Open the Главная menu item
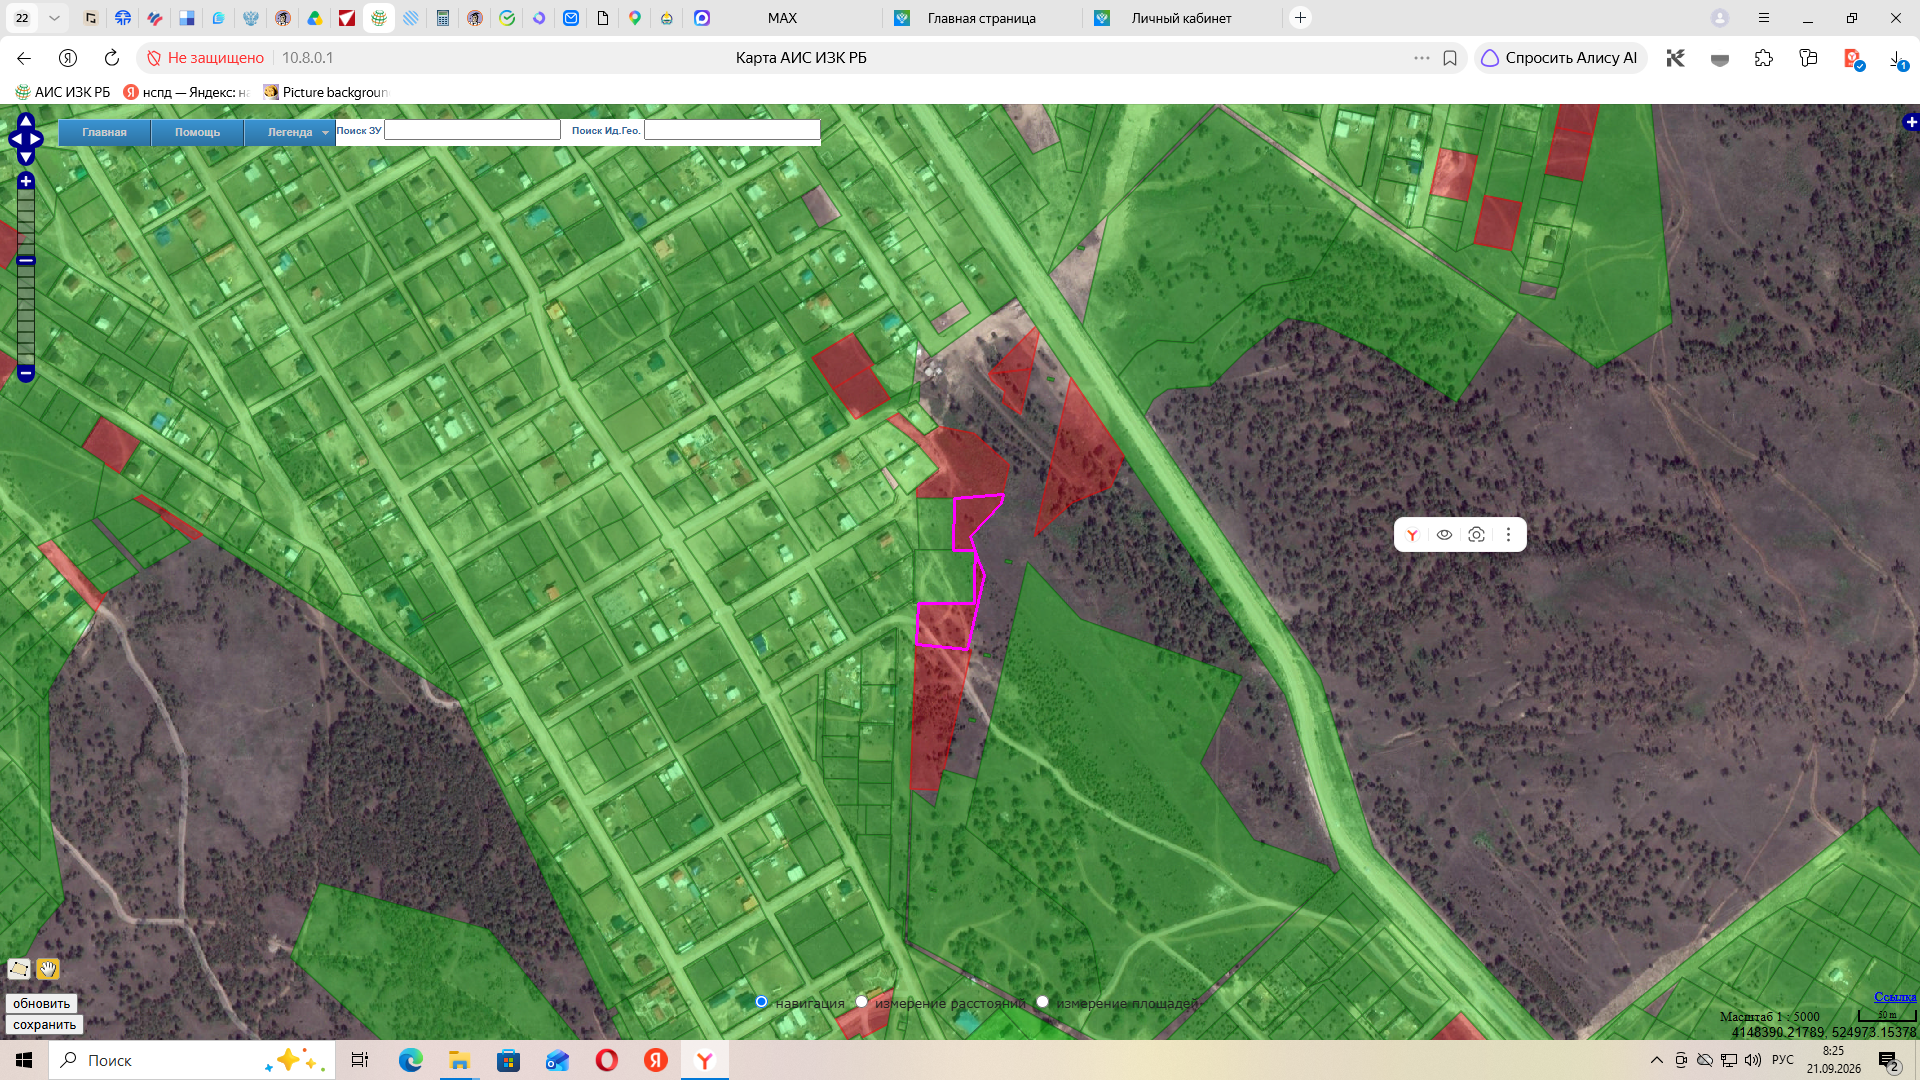1920x1080 pixels. 104,132
